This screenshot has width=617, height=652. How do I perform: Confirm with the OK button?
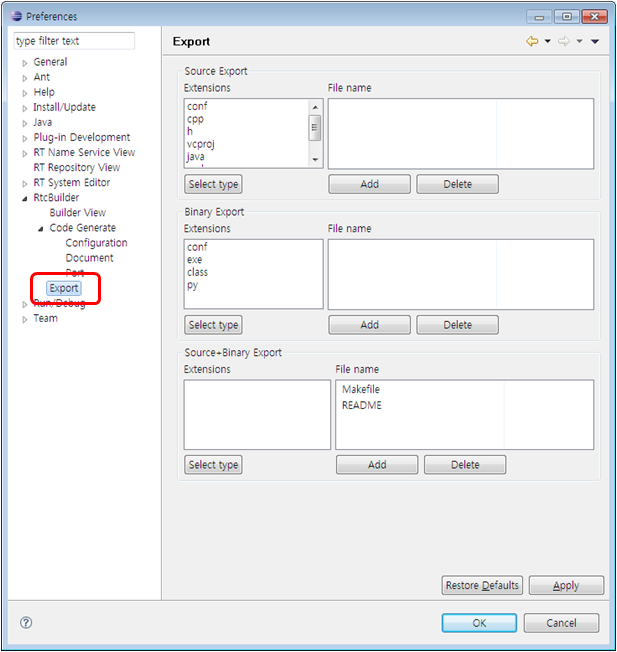(x=479, y=622)
